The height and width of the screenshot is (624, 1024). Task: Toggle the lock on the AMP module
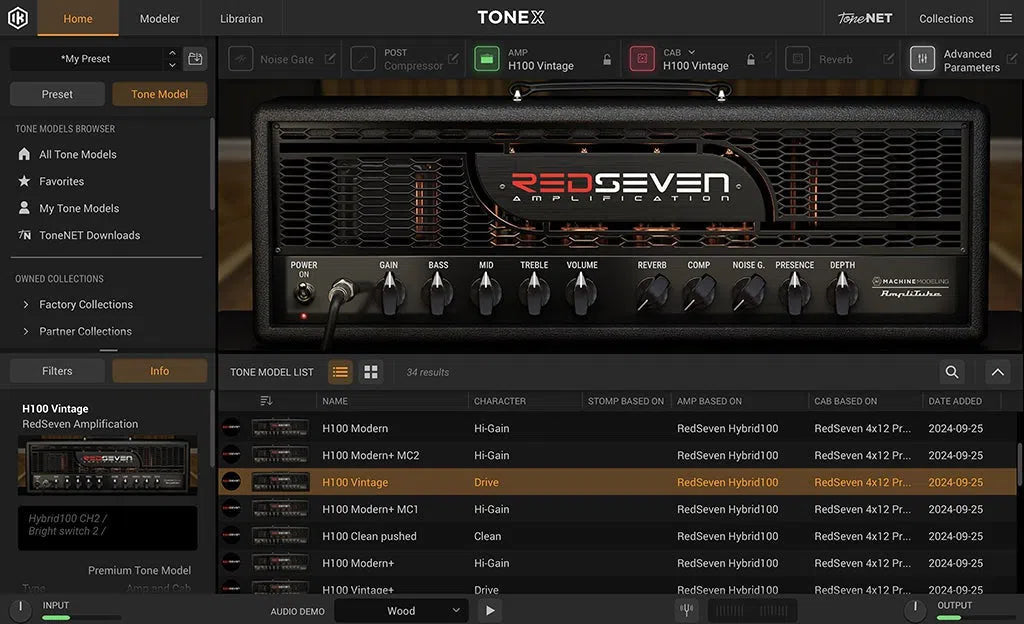(x=607, y=59)
